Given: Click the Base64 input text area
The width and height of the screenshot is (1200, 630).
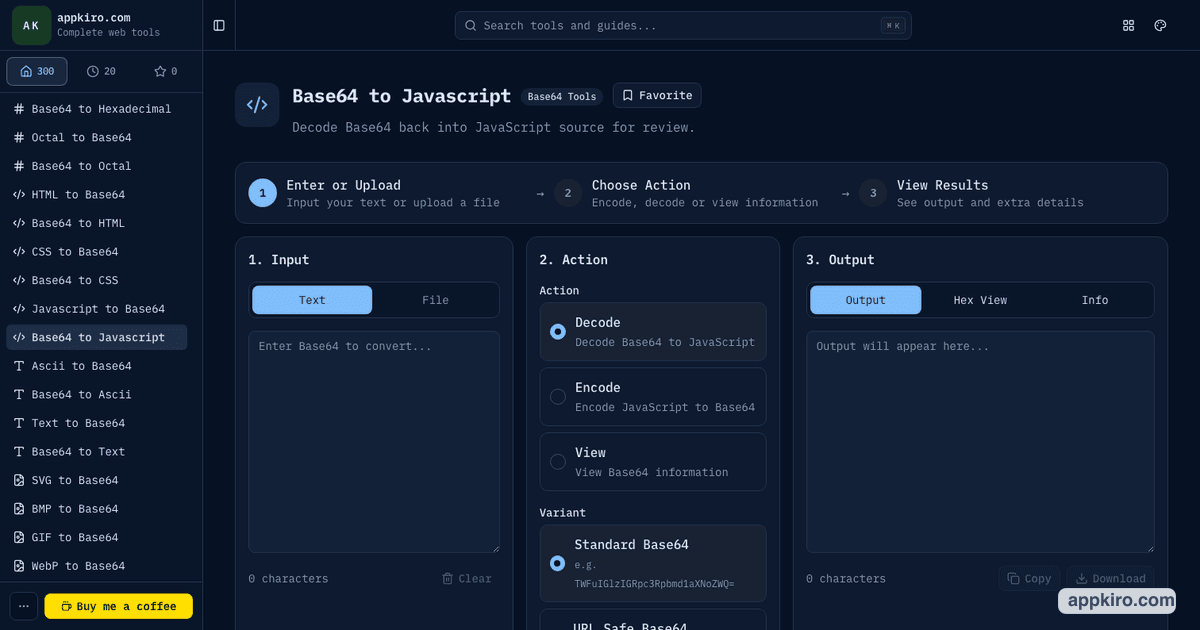Looking at the screenshot, I should tap(374, 442).
